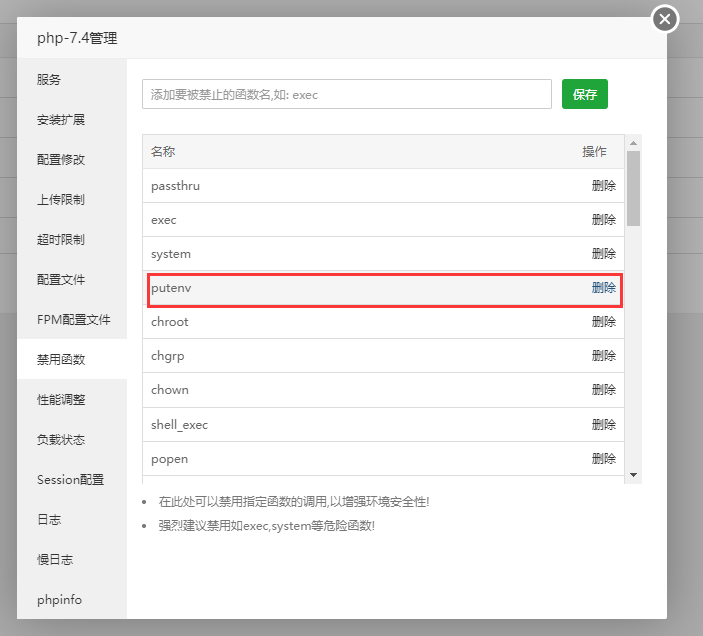Viewport: 703px width, 636px height.
Task: Delete the putenv disabled function
Action: 603,288
